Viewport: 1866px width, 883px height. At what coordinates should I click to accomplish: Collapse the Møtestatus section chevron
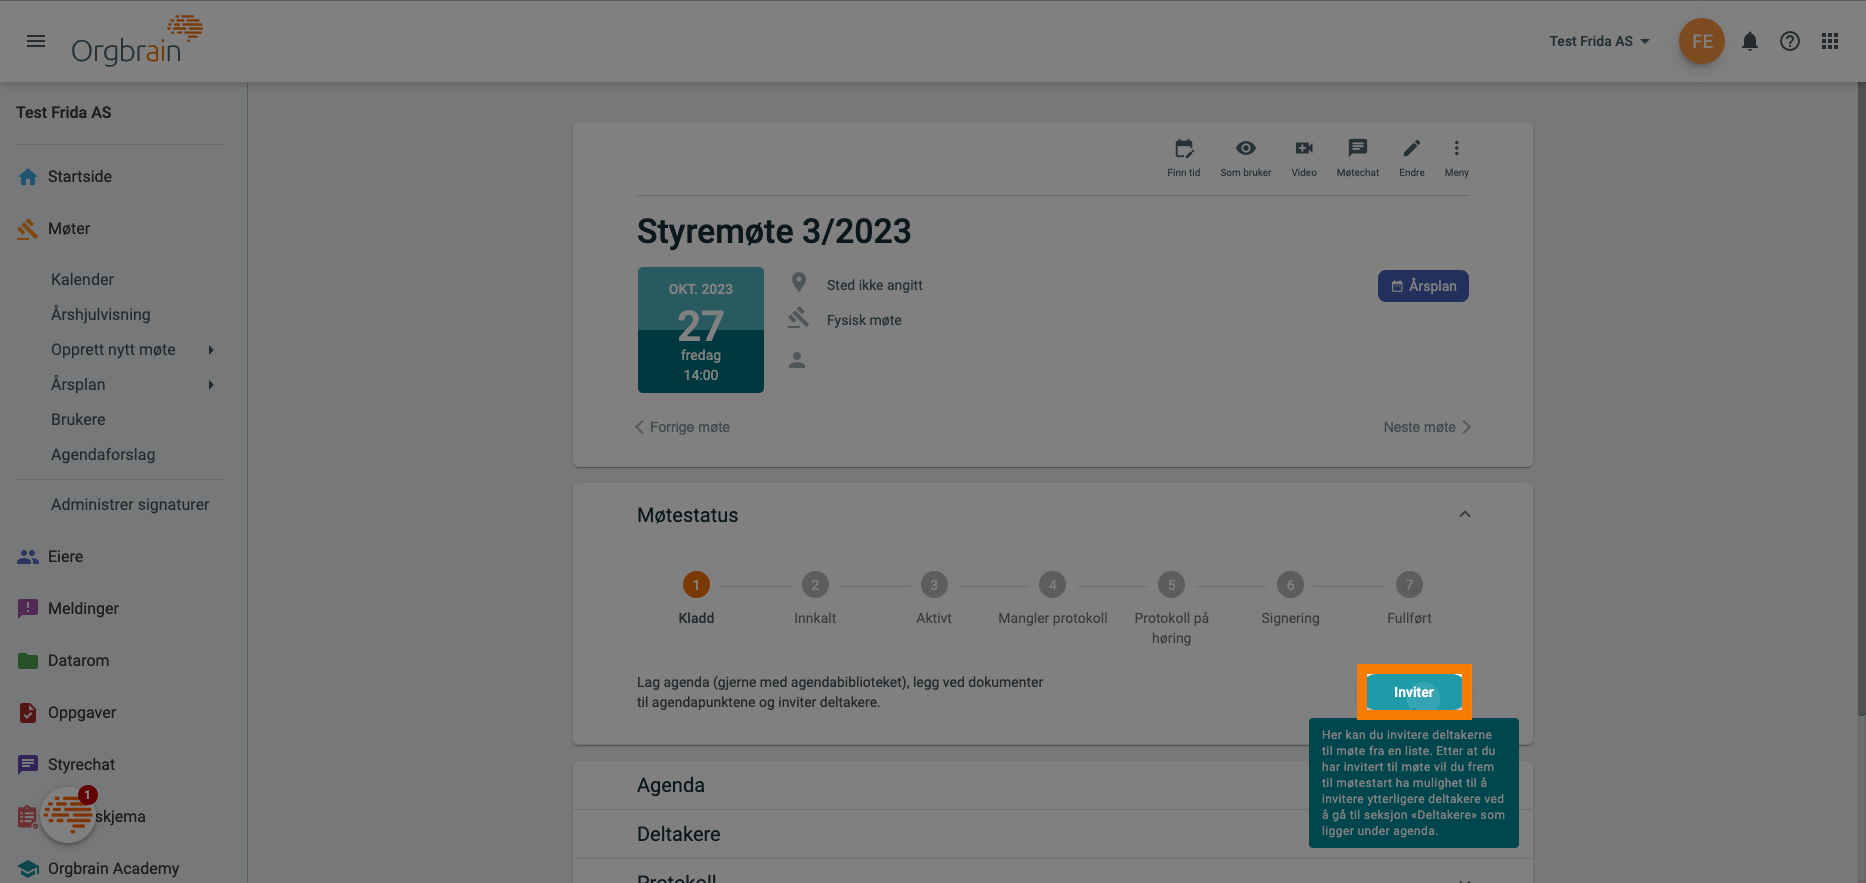[x=1465, y=514]
